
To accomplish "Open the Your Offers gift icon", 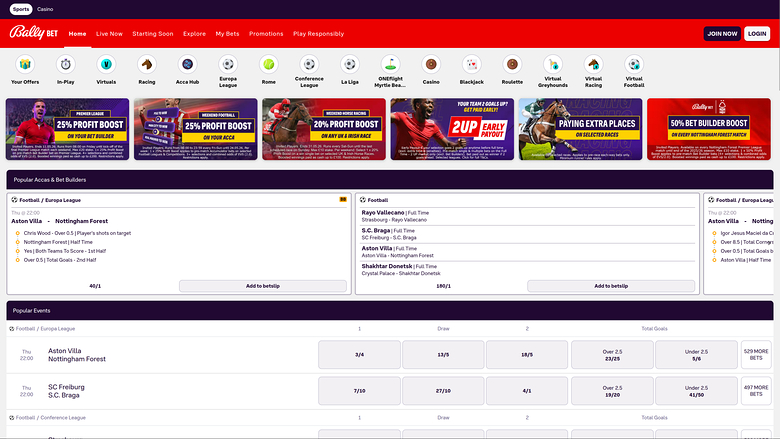I will click(25, 65).
